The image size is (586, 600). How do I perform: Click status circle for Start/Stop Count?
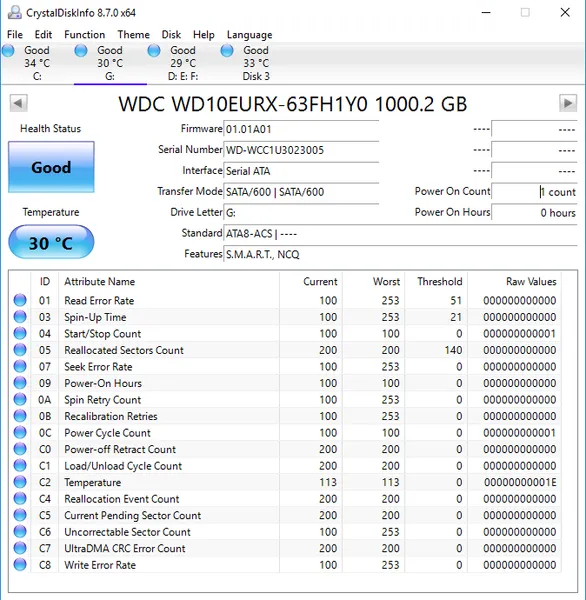[20, 333]
